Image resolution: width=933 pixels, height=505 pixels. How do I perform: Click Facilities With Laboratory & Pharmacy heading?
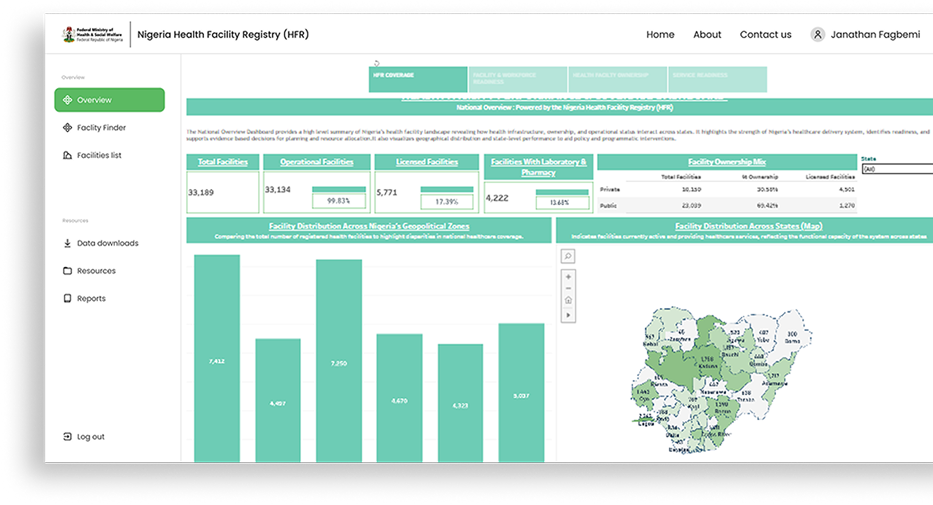(x=538, y=167)
